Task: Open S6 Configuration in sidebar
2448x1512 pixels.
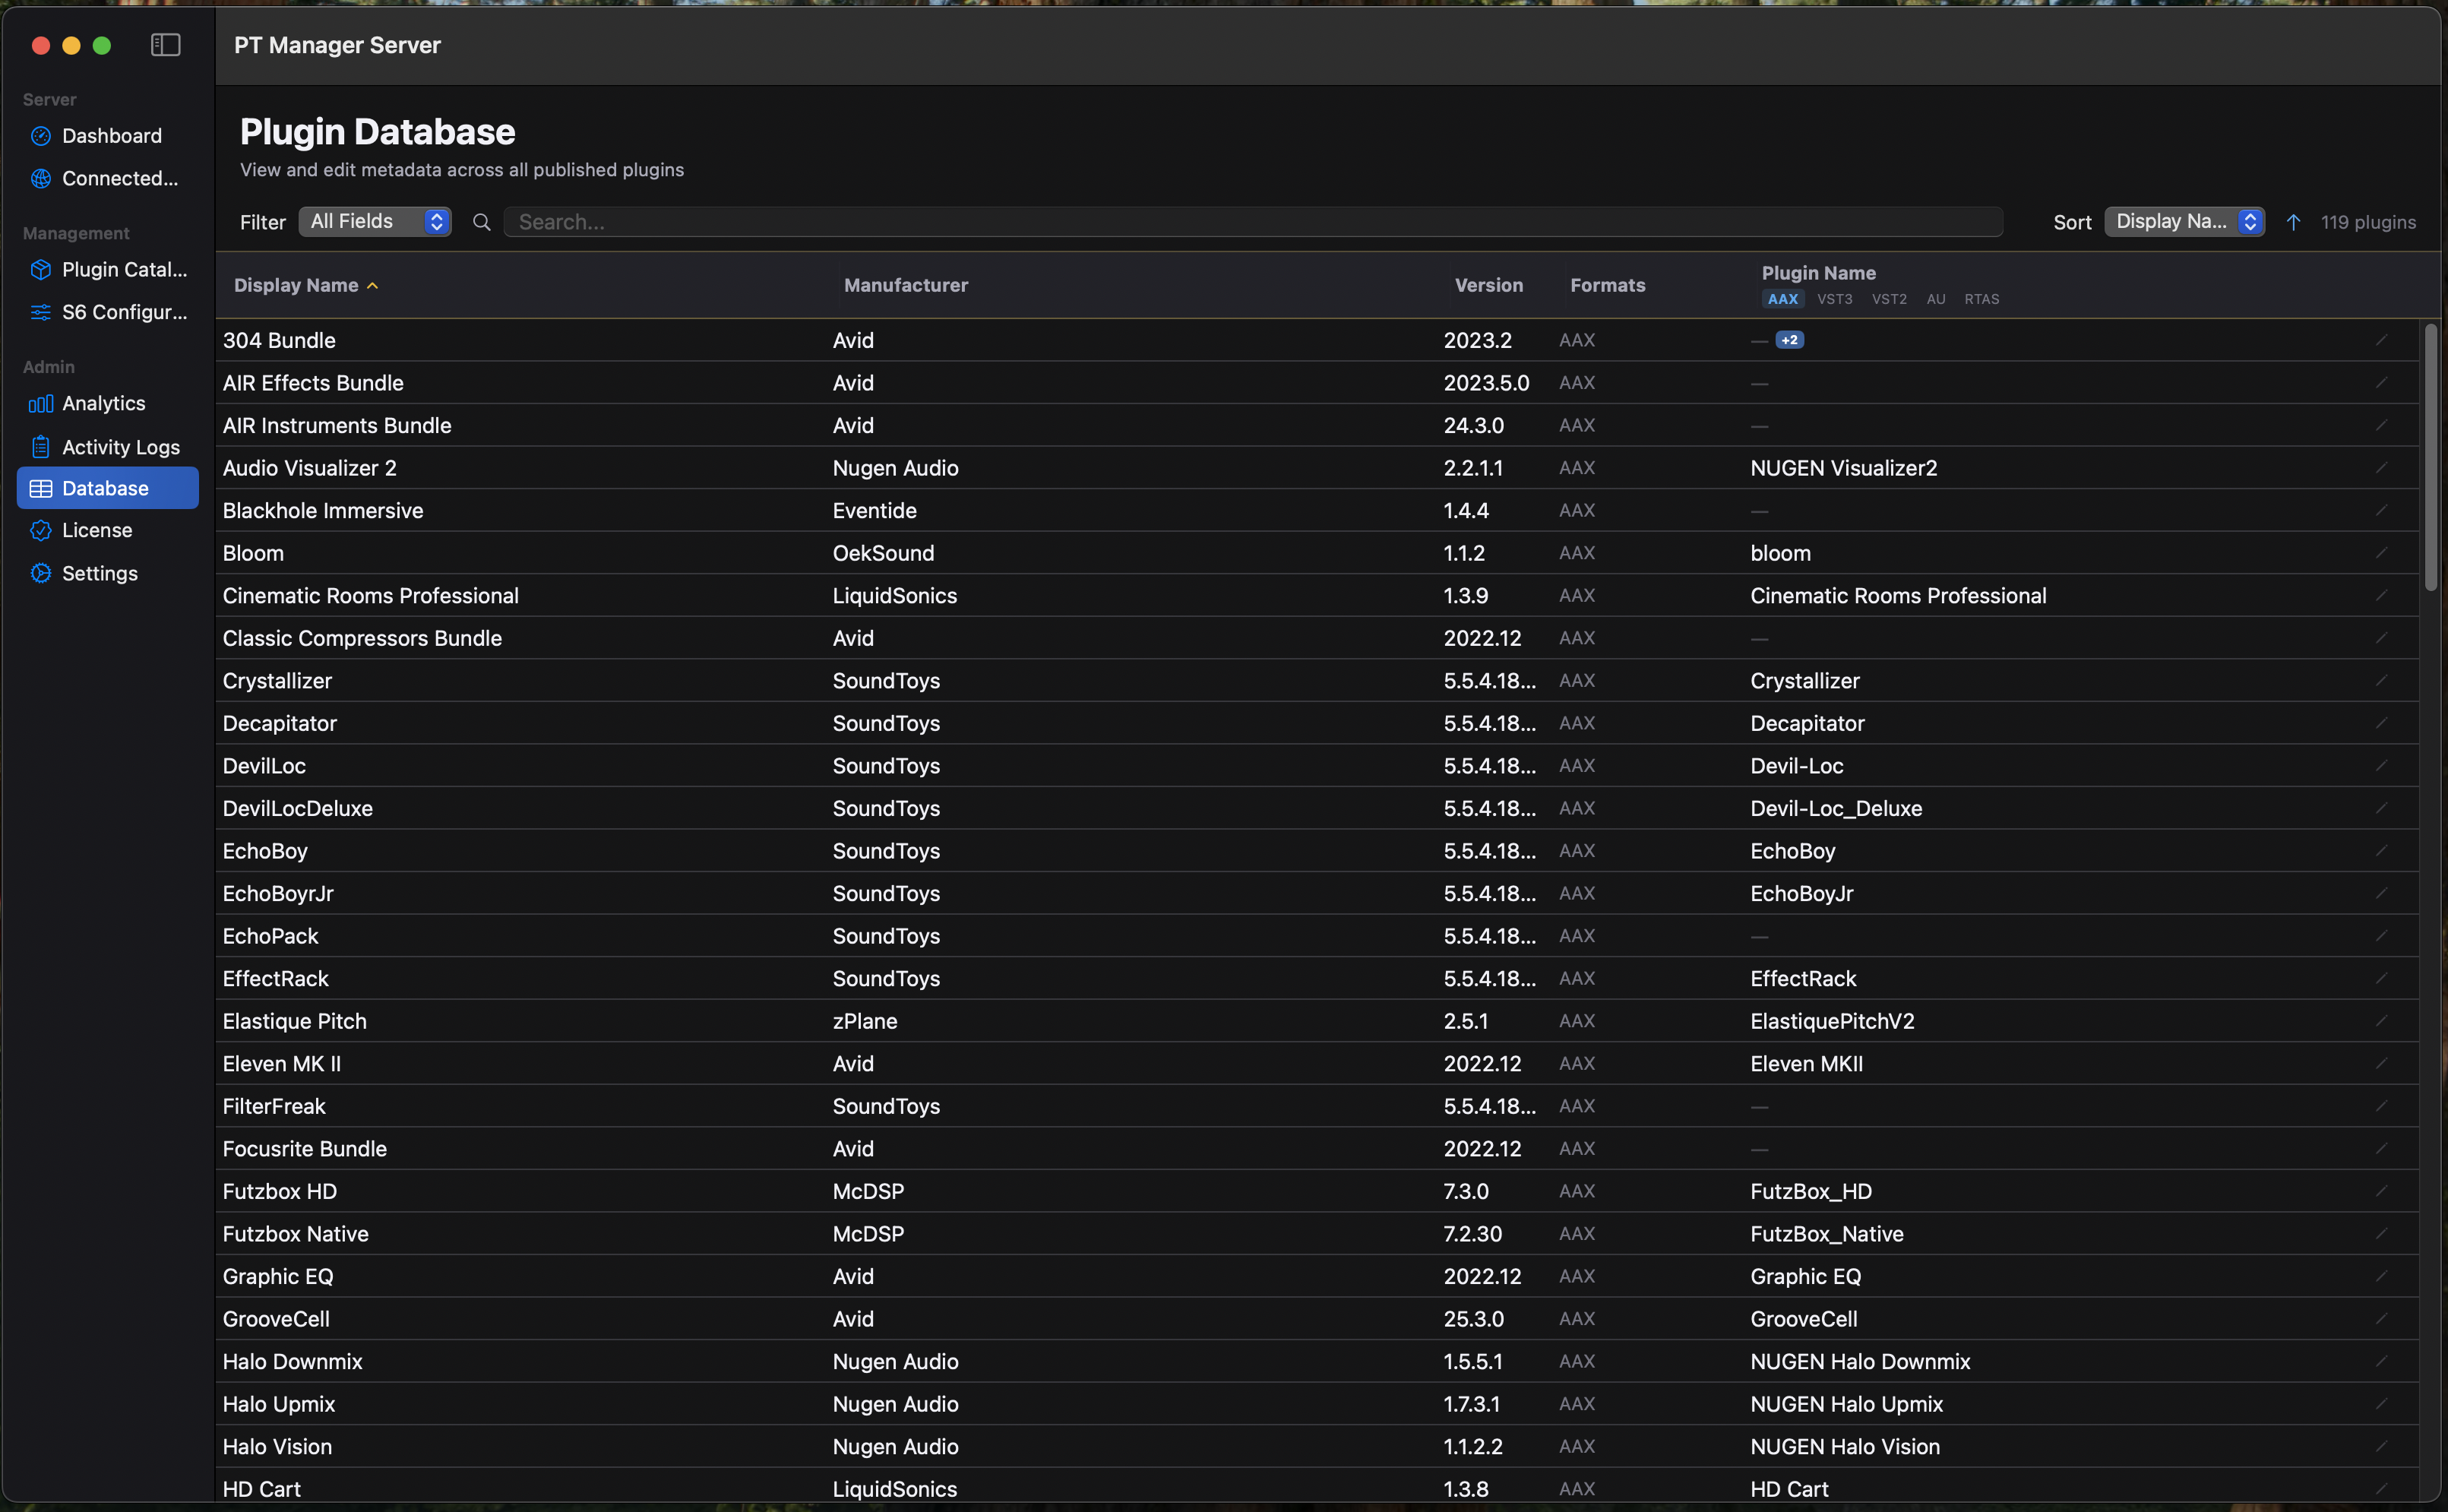Action: 108,312
